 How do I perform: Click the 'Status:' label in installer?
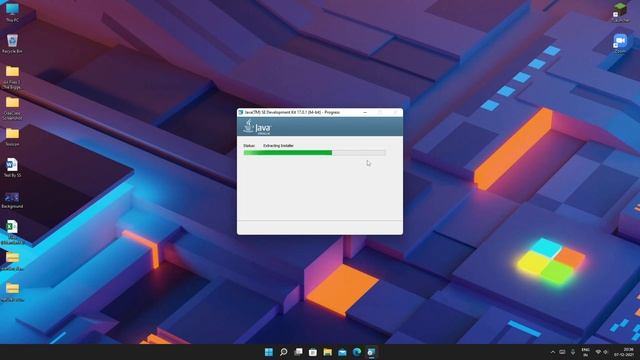click(x=249, y=146)
